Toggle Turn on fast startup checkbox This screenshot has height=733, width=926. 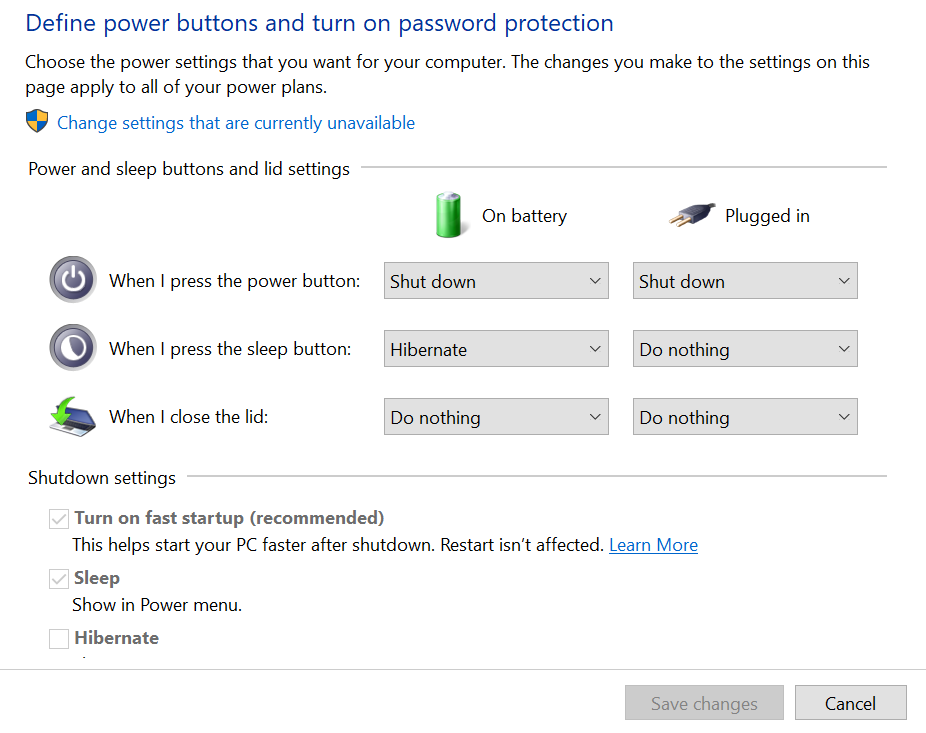(59, 519)
